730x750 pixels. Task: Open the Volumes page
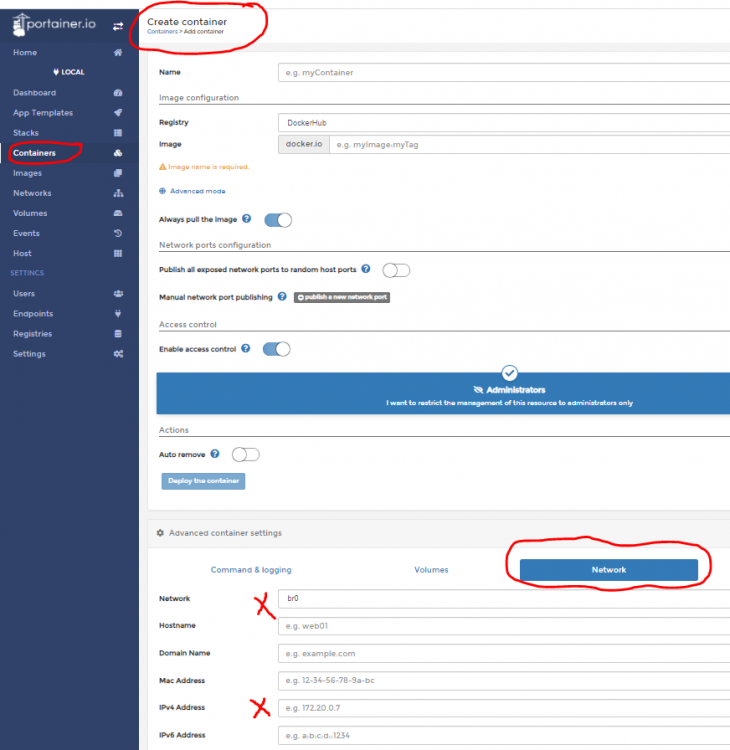pos(30,213)
